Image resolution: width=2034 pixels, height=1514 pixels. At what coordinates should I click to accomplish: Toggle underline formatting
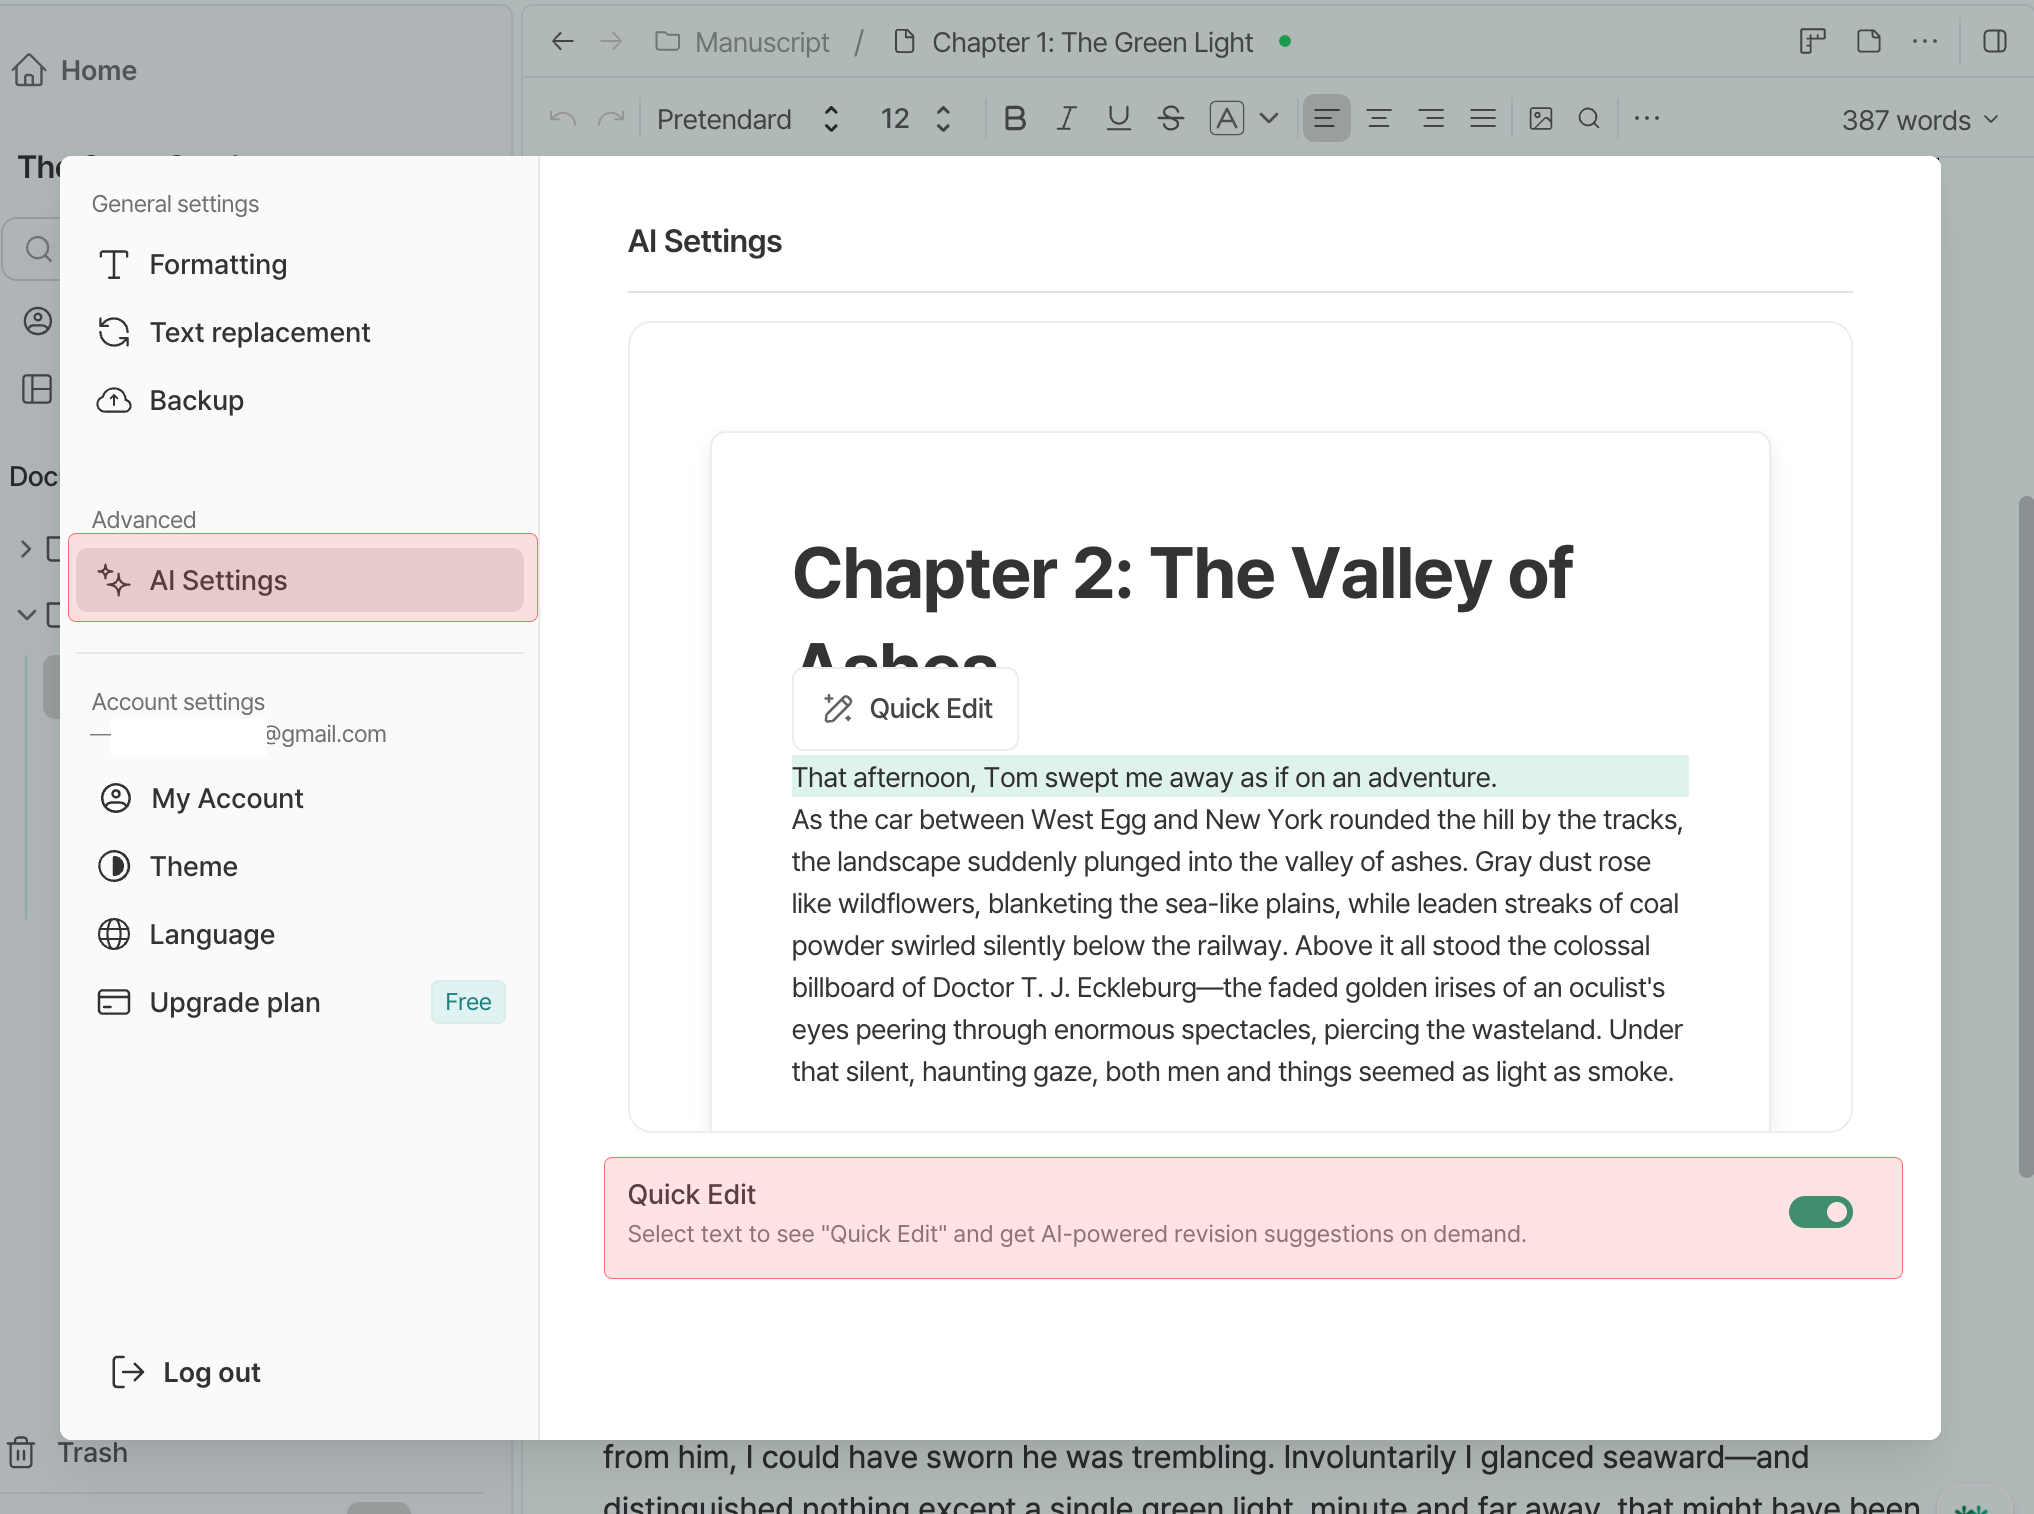pos(1119,119)
